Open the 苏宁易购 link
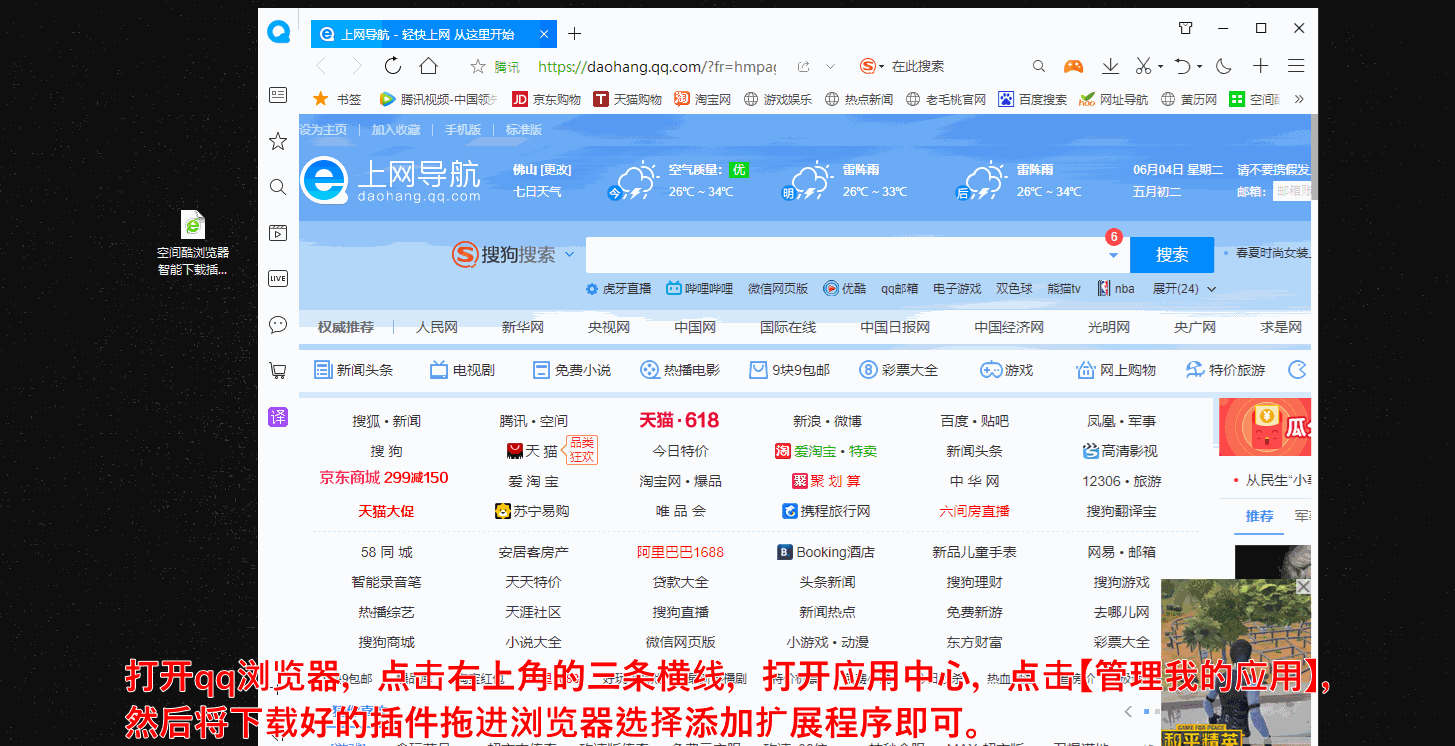Viewport: 1455px width, 746px height. [x=532, y=511]
